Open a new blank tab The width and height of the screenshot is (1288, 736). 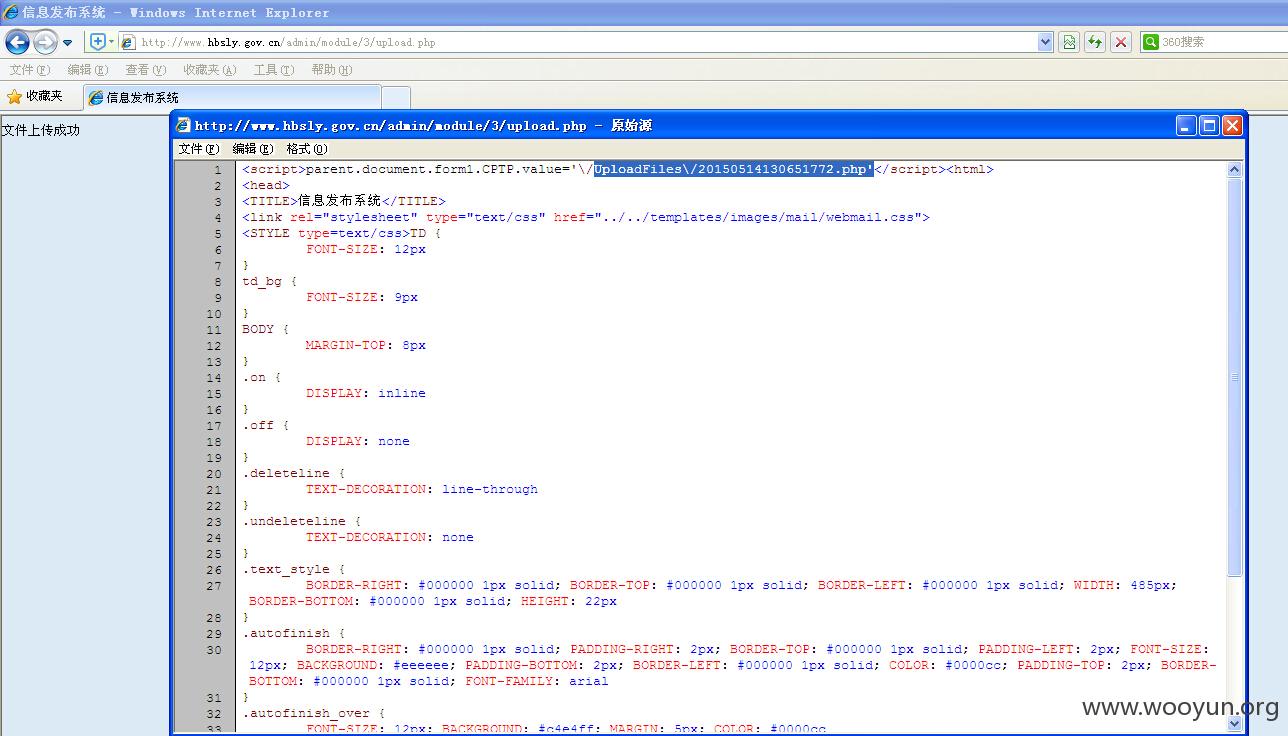(396, 97)
